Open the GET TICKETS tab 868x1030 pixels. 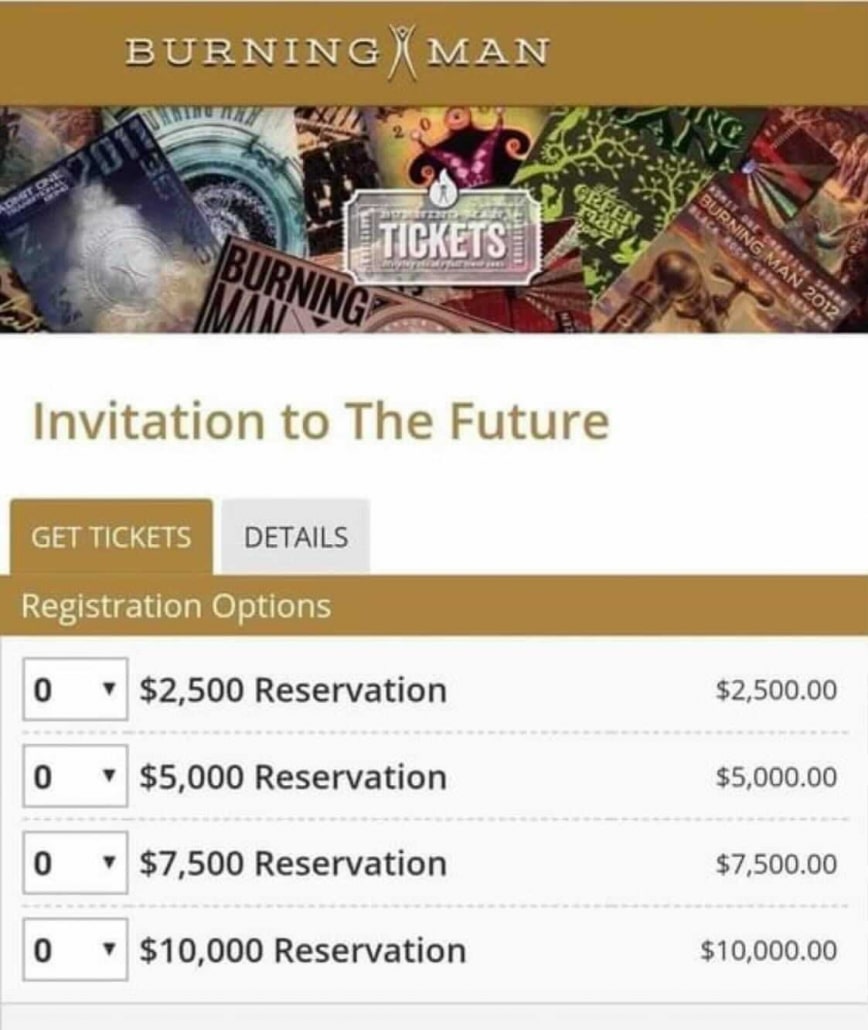tap(111, 537)
